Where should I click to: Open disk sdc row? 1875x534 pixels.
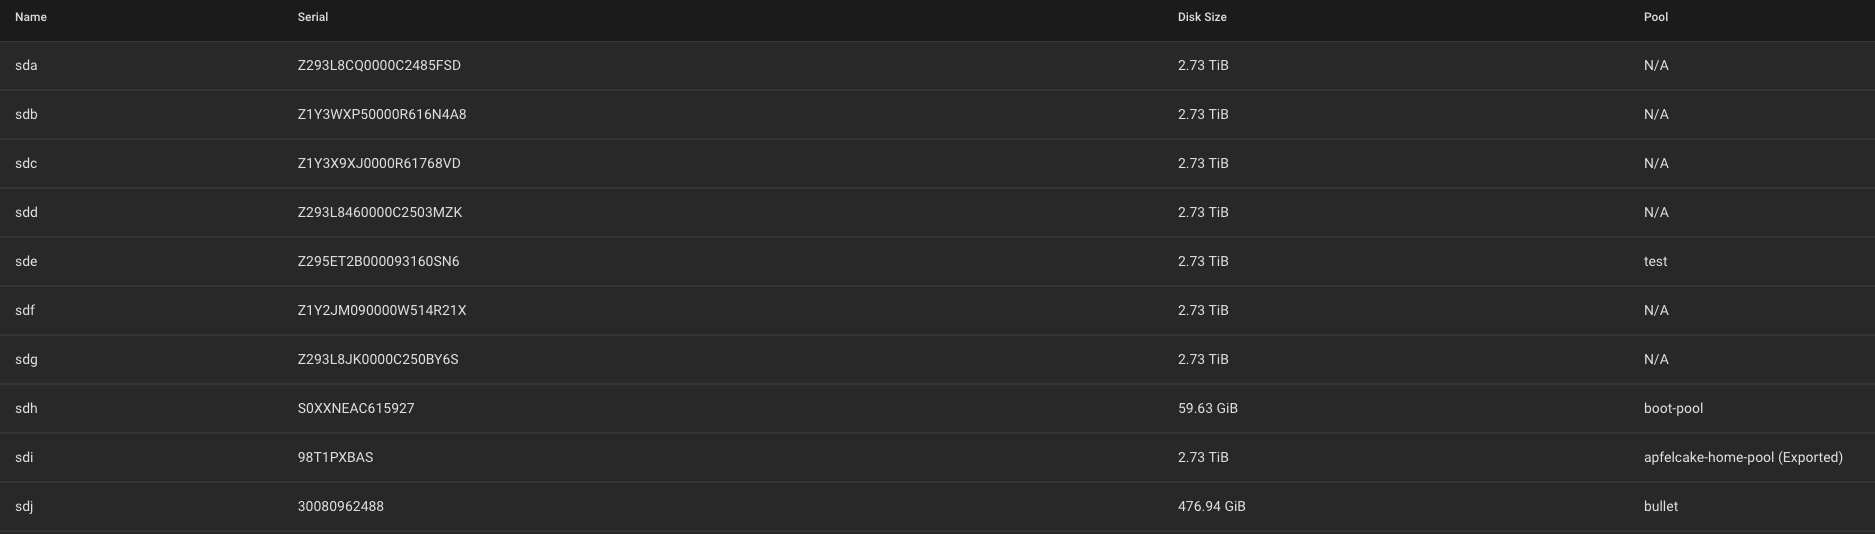tap(937, 163)
